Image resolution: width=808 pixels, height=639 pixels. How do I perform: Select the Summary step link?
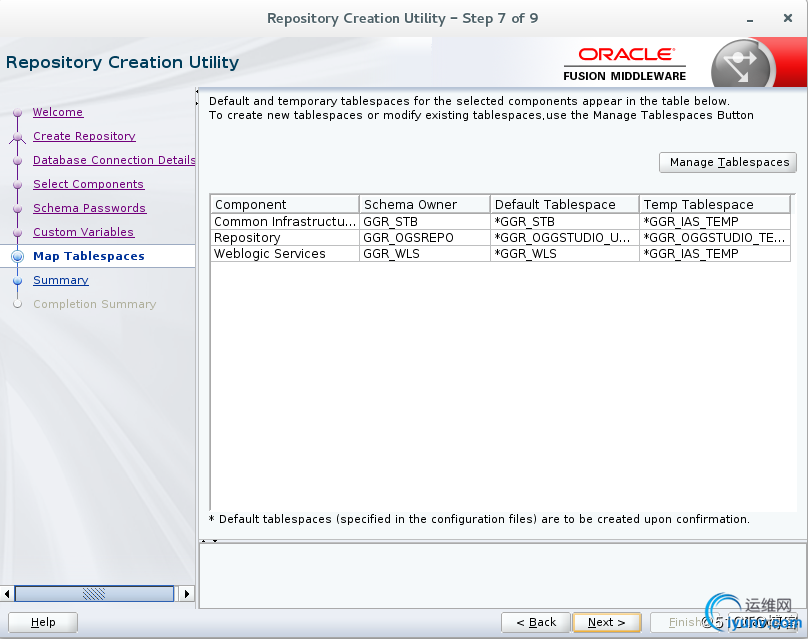[x=60, y=280]
